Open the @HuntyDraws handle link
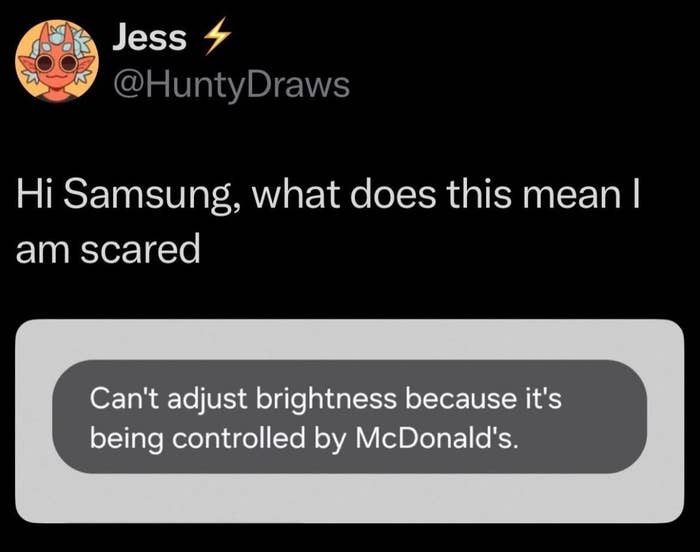This screenshot has height=552, width=700. [x=231, y=84]
